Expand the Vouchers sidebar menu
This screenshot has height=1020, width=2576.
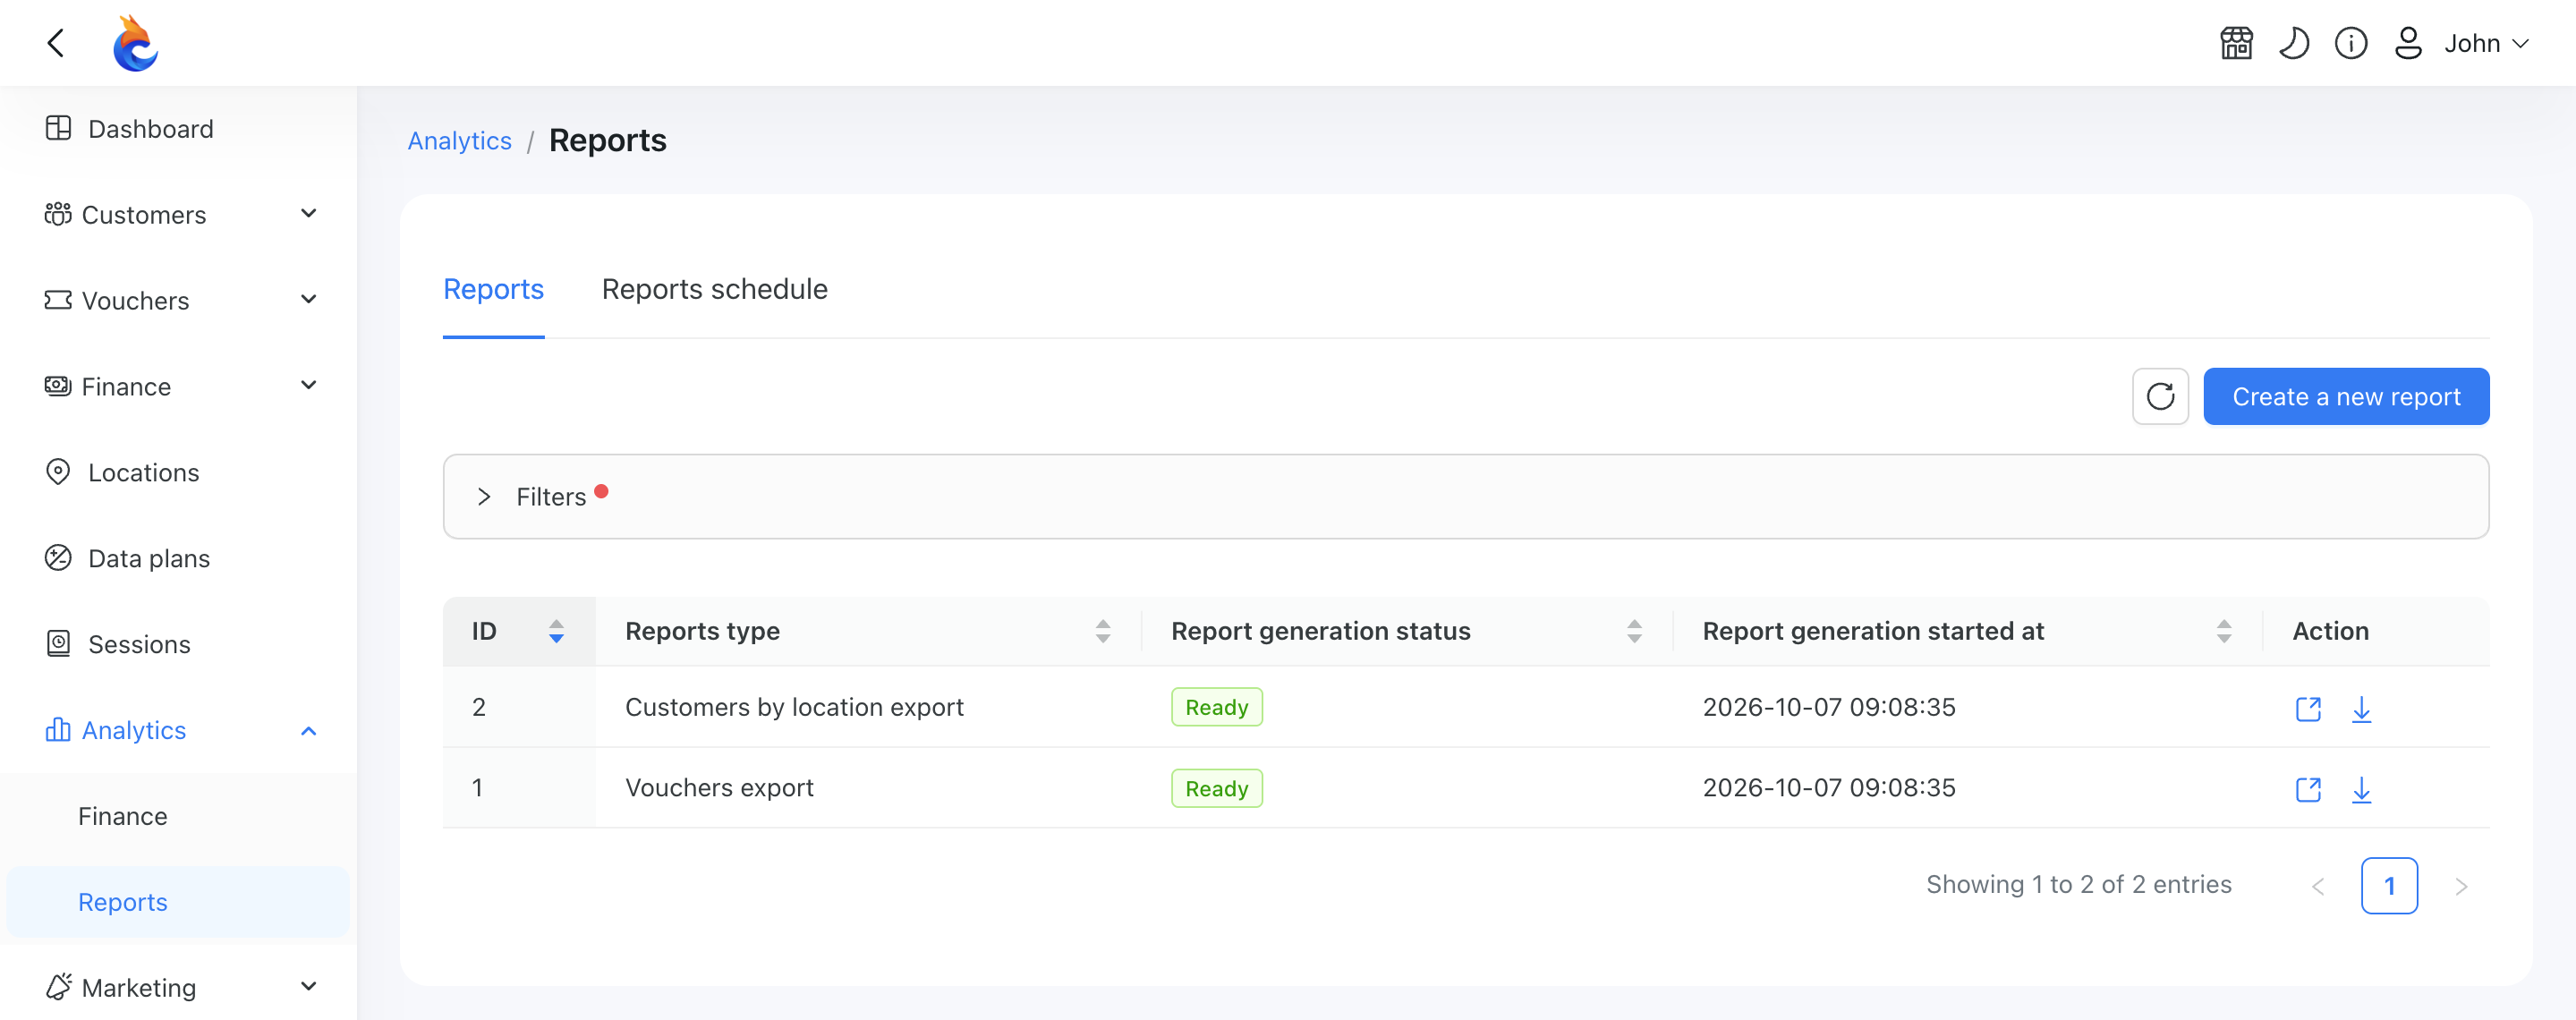(x=178, y=301)
